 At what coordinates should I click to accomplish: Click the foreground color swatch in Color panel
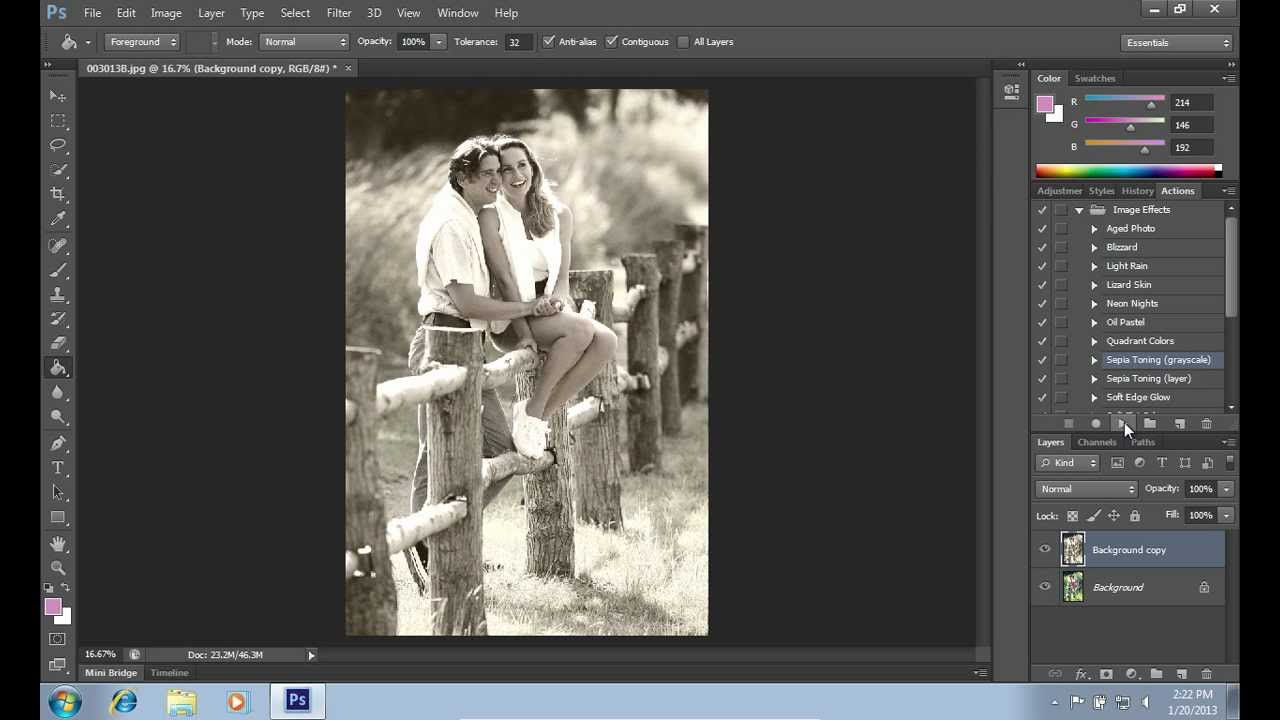1045,105
